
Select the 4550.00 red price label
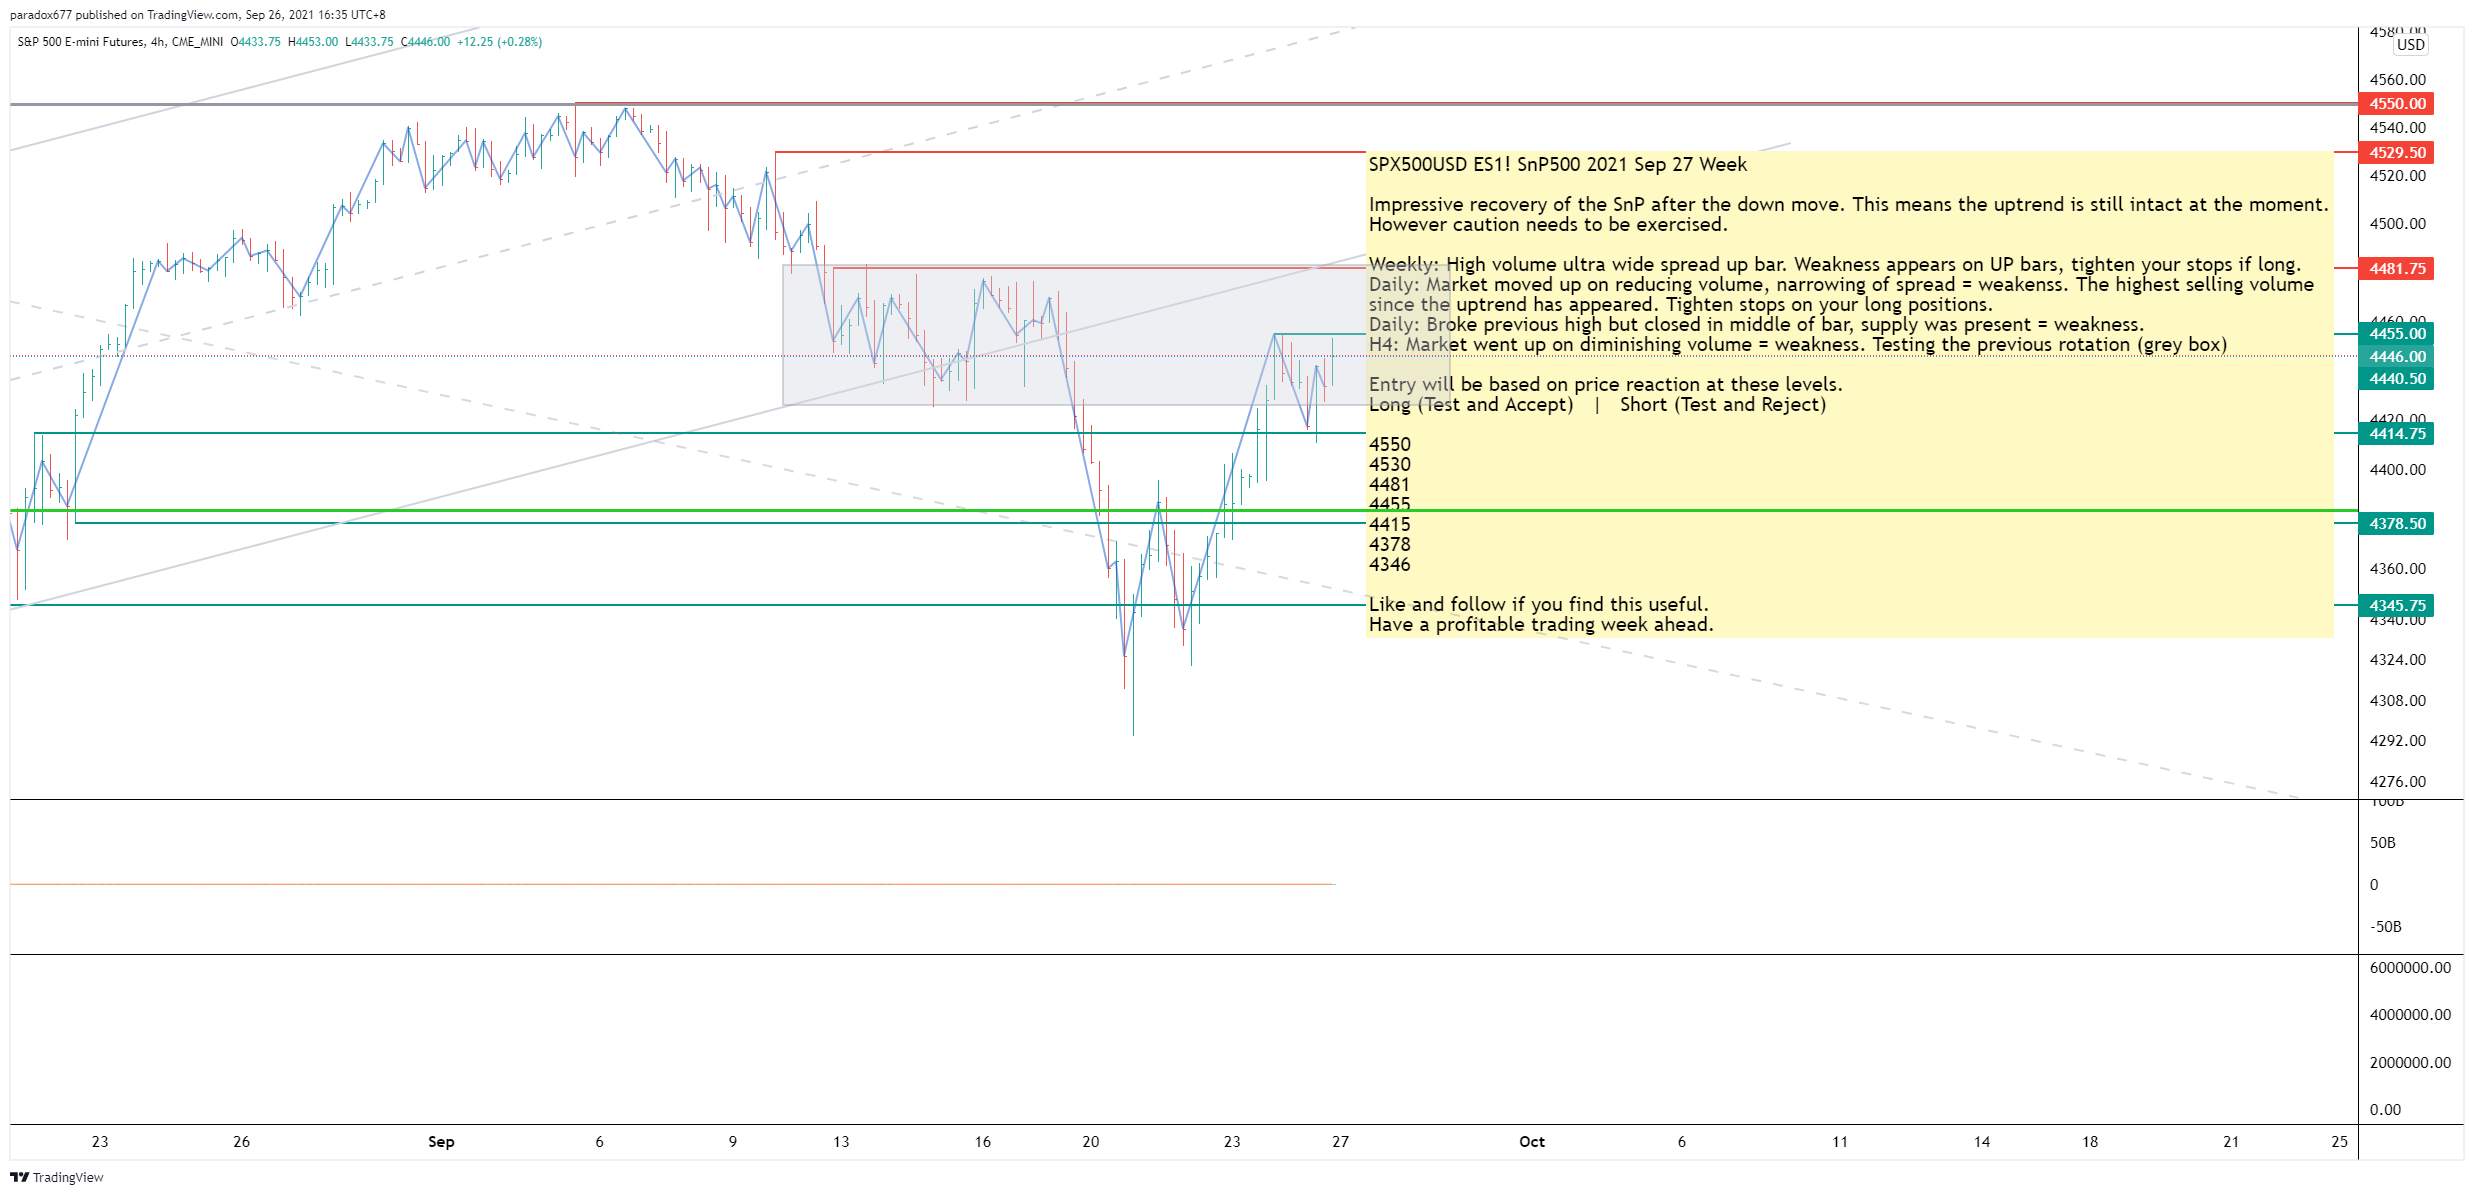pyautogui.click(x=2397, y=104)
